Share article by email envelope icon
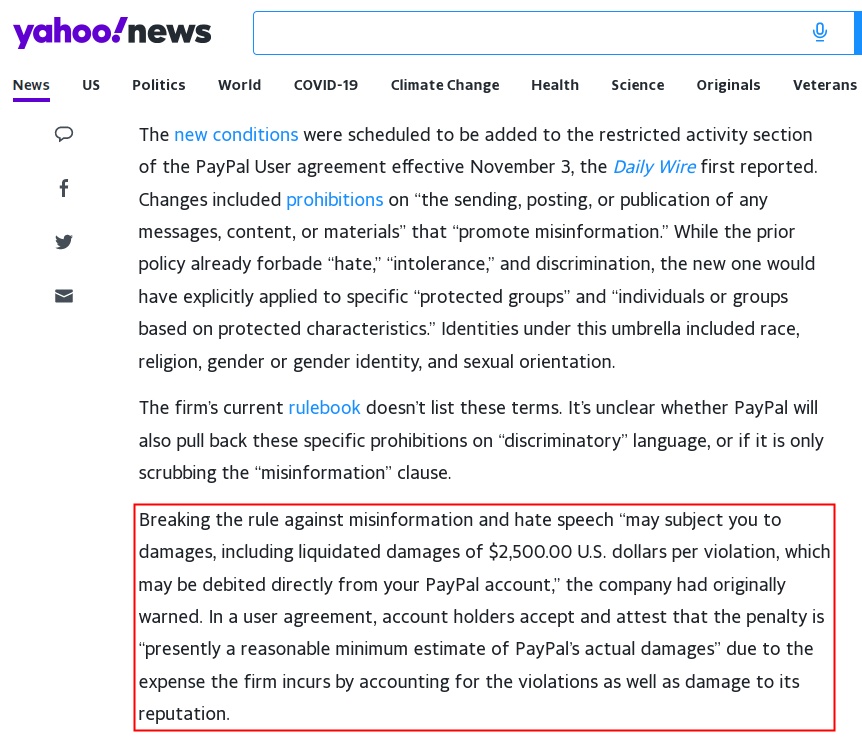This screenshot has width=862, height=741. pyautogui.click(x=64, y=296)
